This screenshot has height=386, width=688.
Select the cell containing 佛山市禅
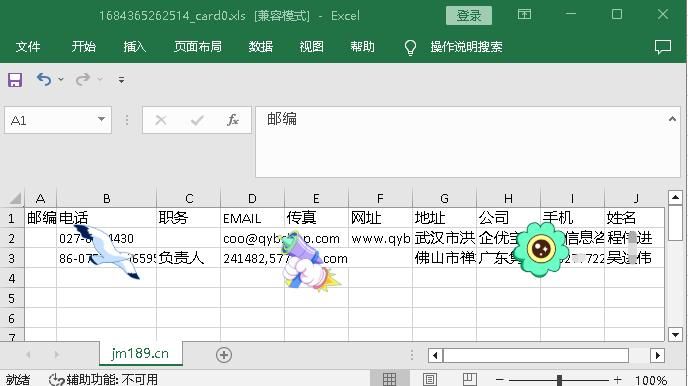click(444, 258)
